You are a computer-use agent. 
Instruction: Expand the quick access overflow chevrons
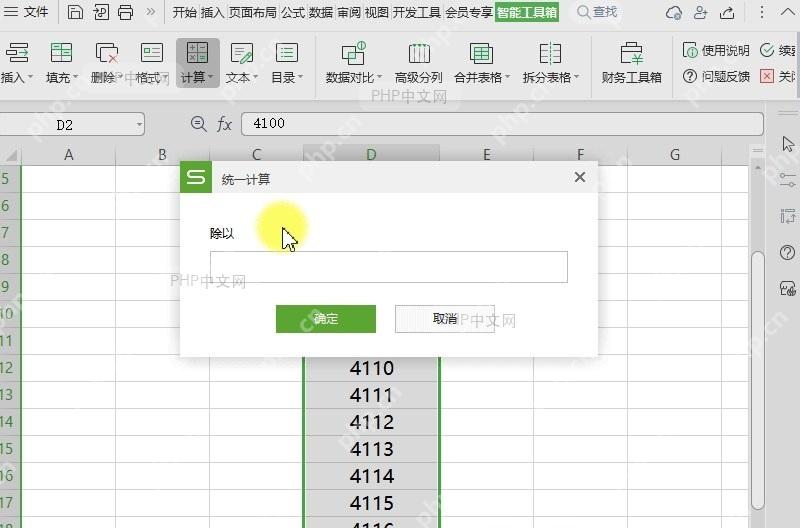[151, 12]
